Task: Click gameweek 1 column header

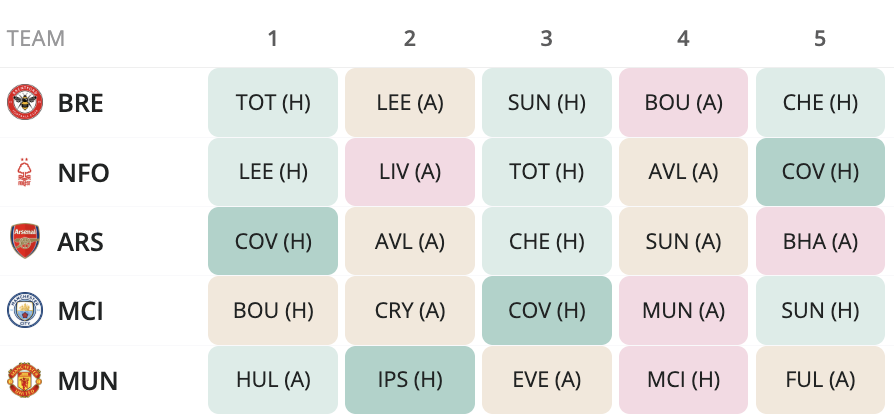Action: point(273,38)
